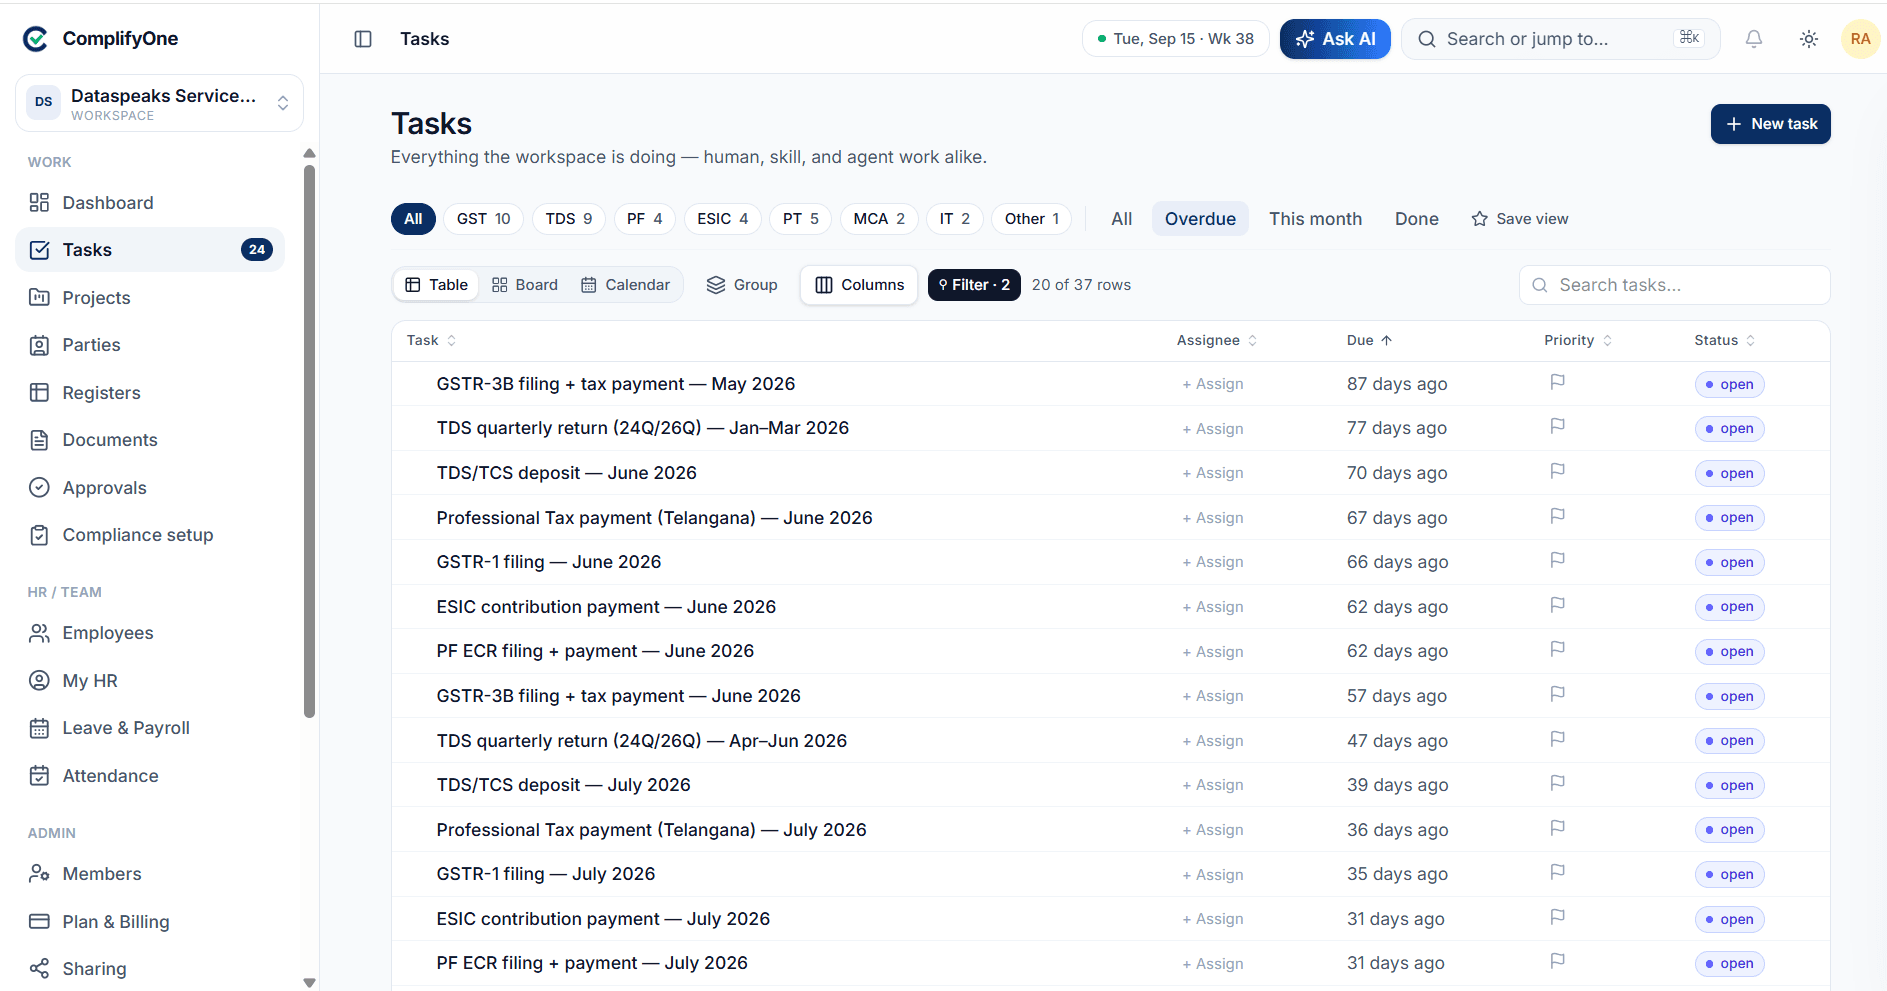
Task: Sort by the Task column
Action: (x=431, y=341)
